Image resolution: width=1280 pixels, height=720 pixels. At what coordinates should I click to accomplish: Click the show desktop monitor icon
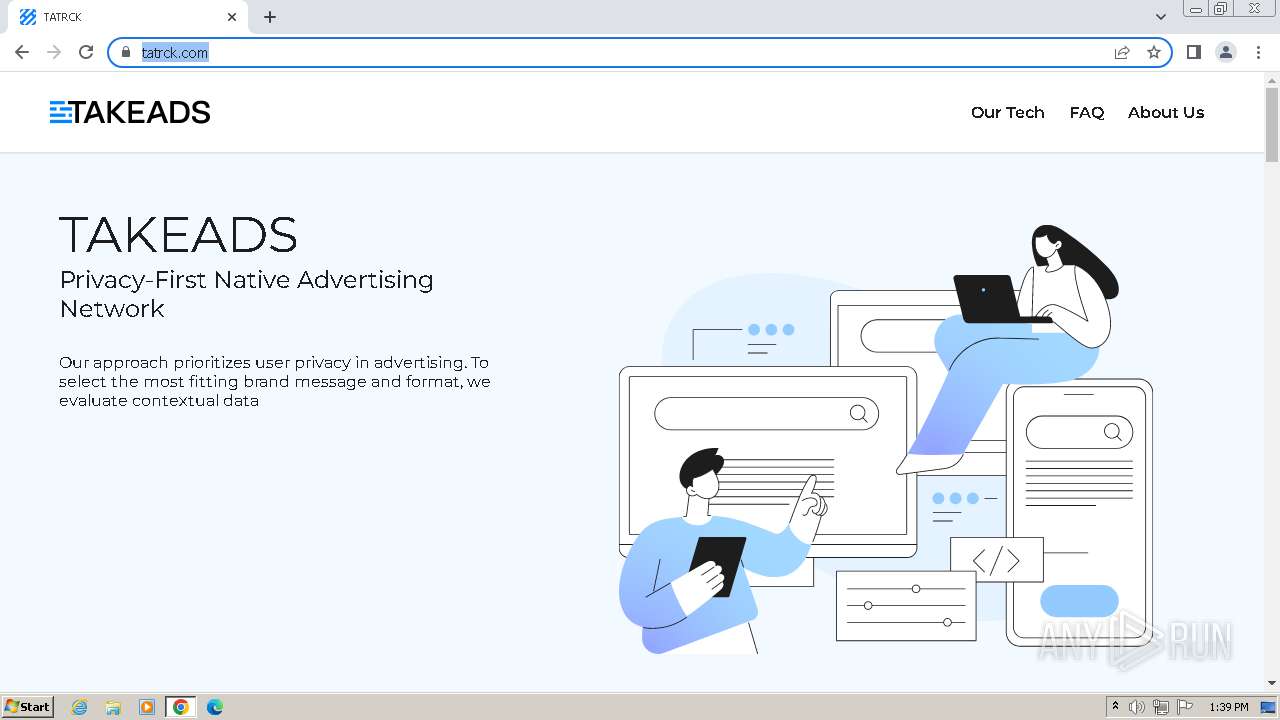pos(1269,707)
